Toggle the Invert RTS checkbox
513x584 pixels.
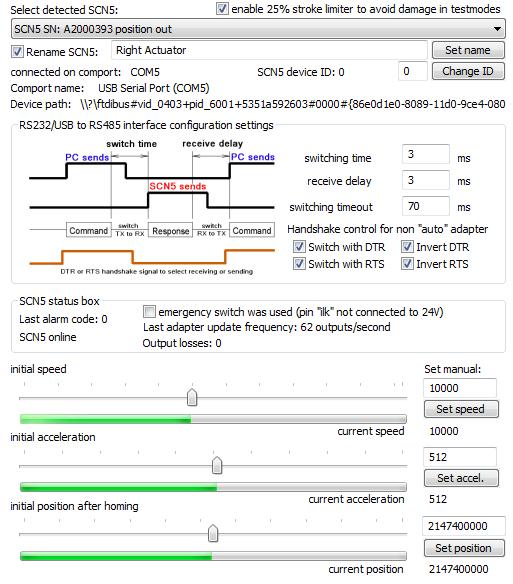pos(407,264)
